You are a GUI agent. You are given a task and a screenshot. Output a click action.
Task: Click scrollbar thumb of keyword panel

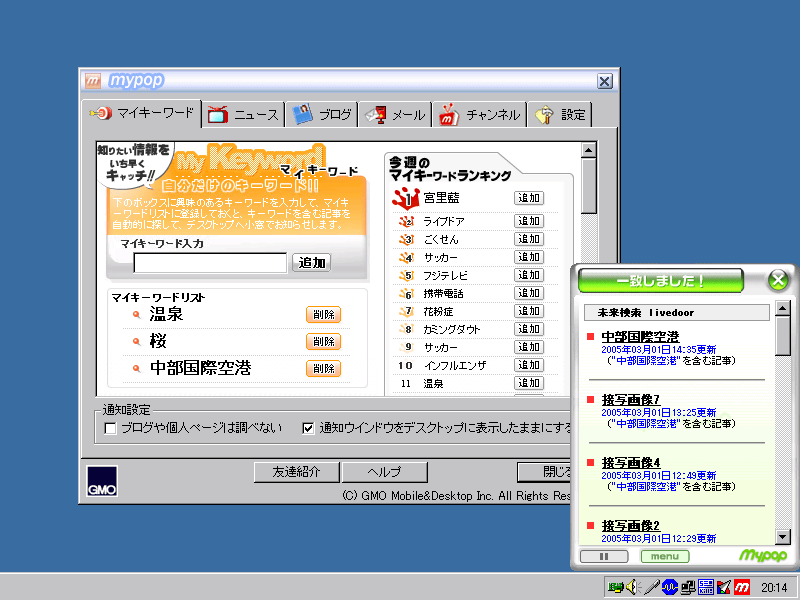click(x=589, y=186)
